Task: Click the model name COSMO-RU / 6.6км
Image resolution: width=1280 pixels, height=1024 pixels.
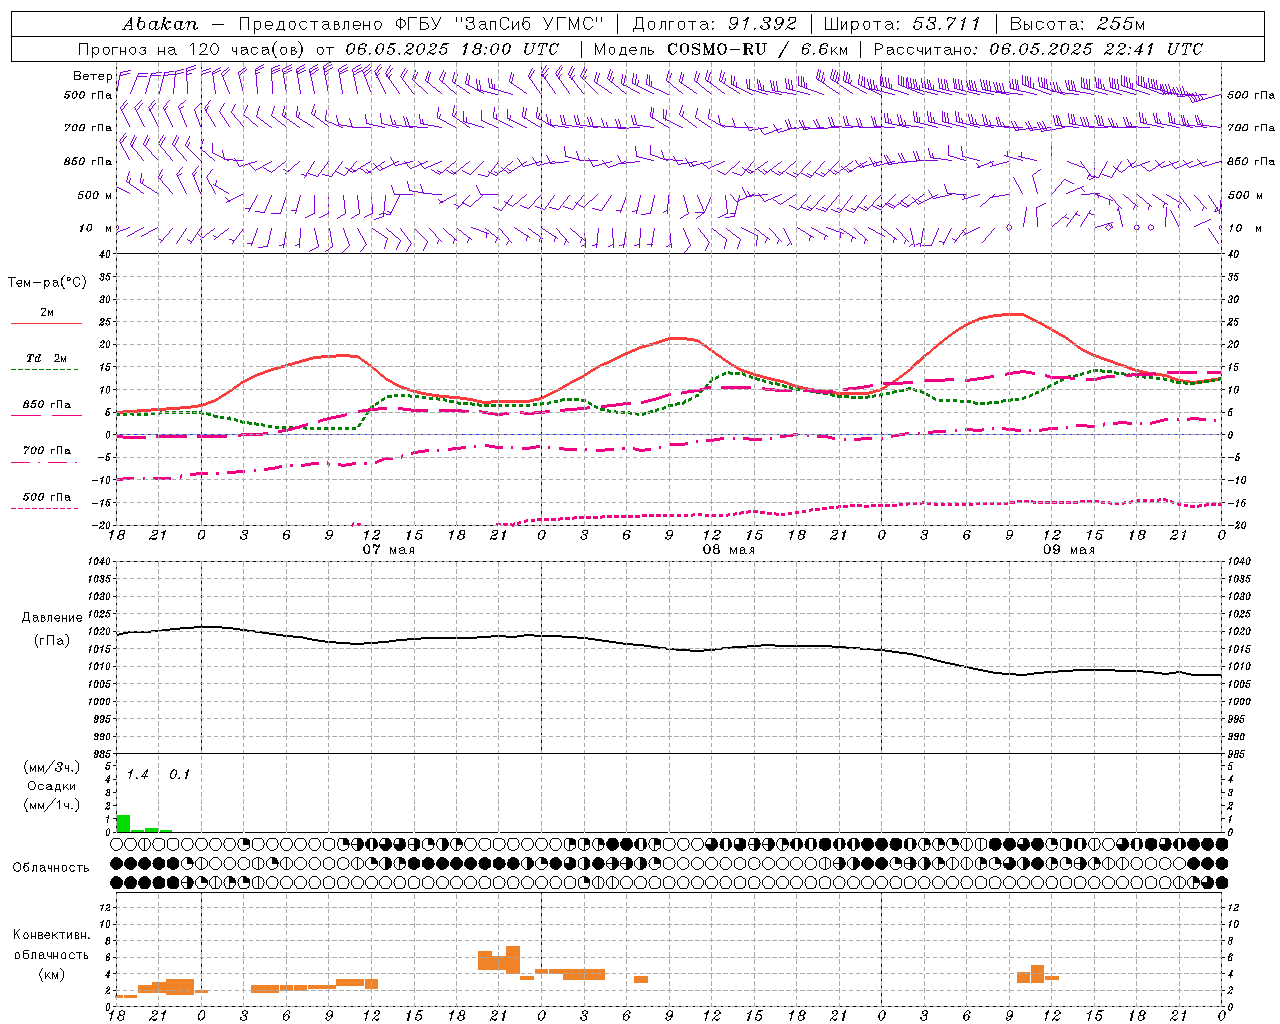Action: 757,49
